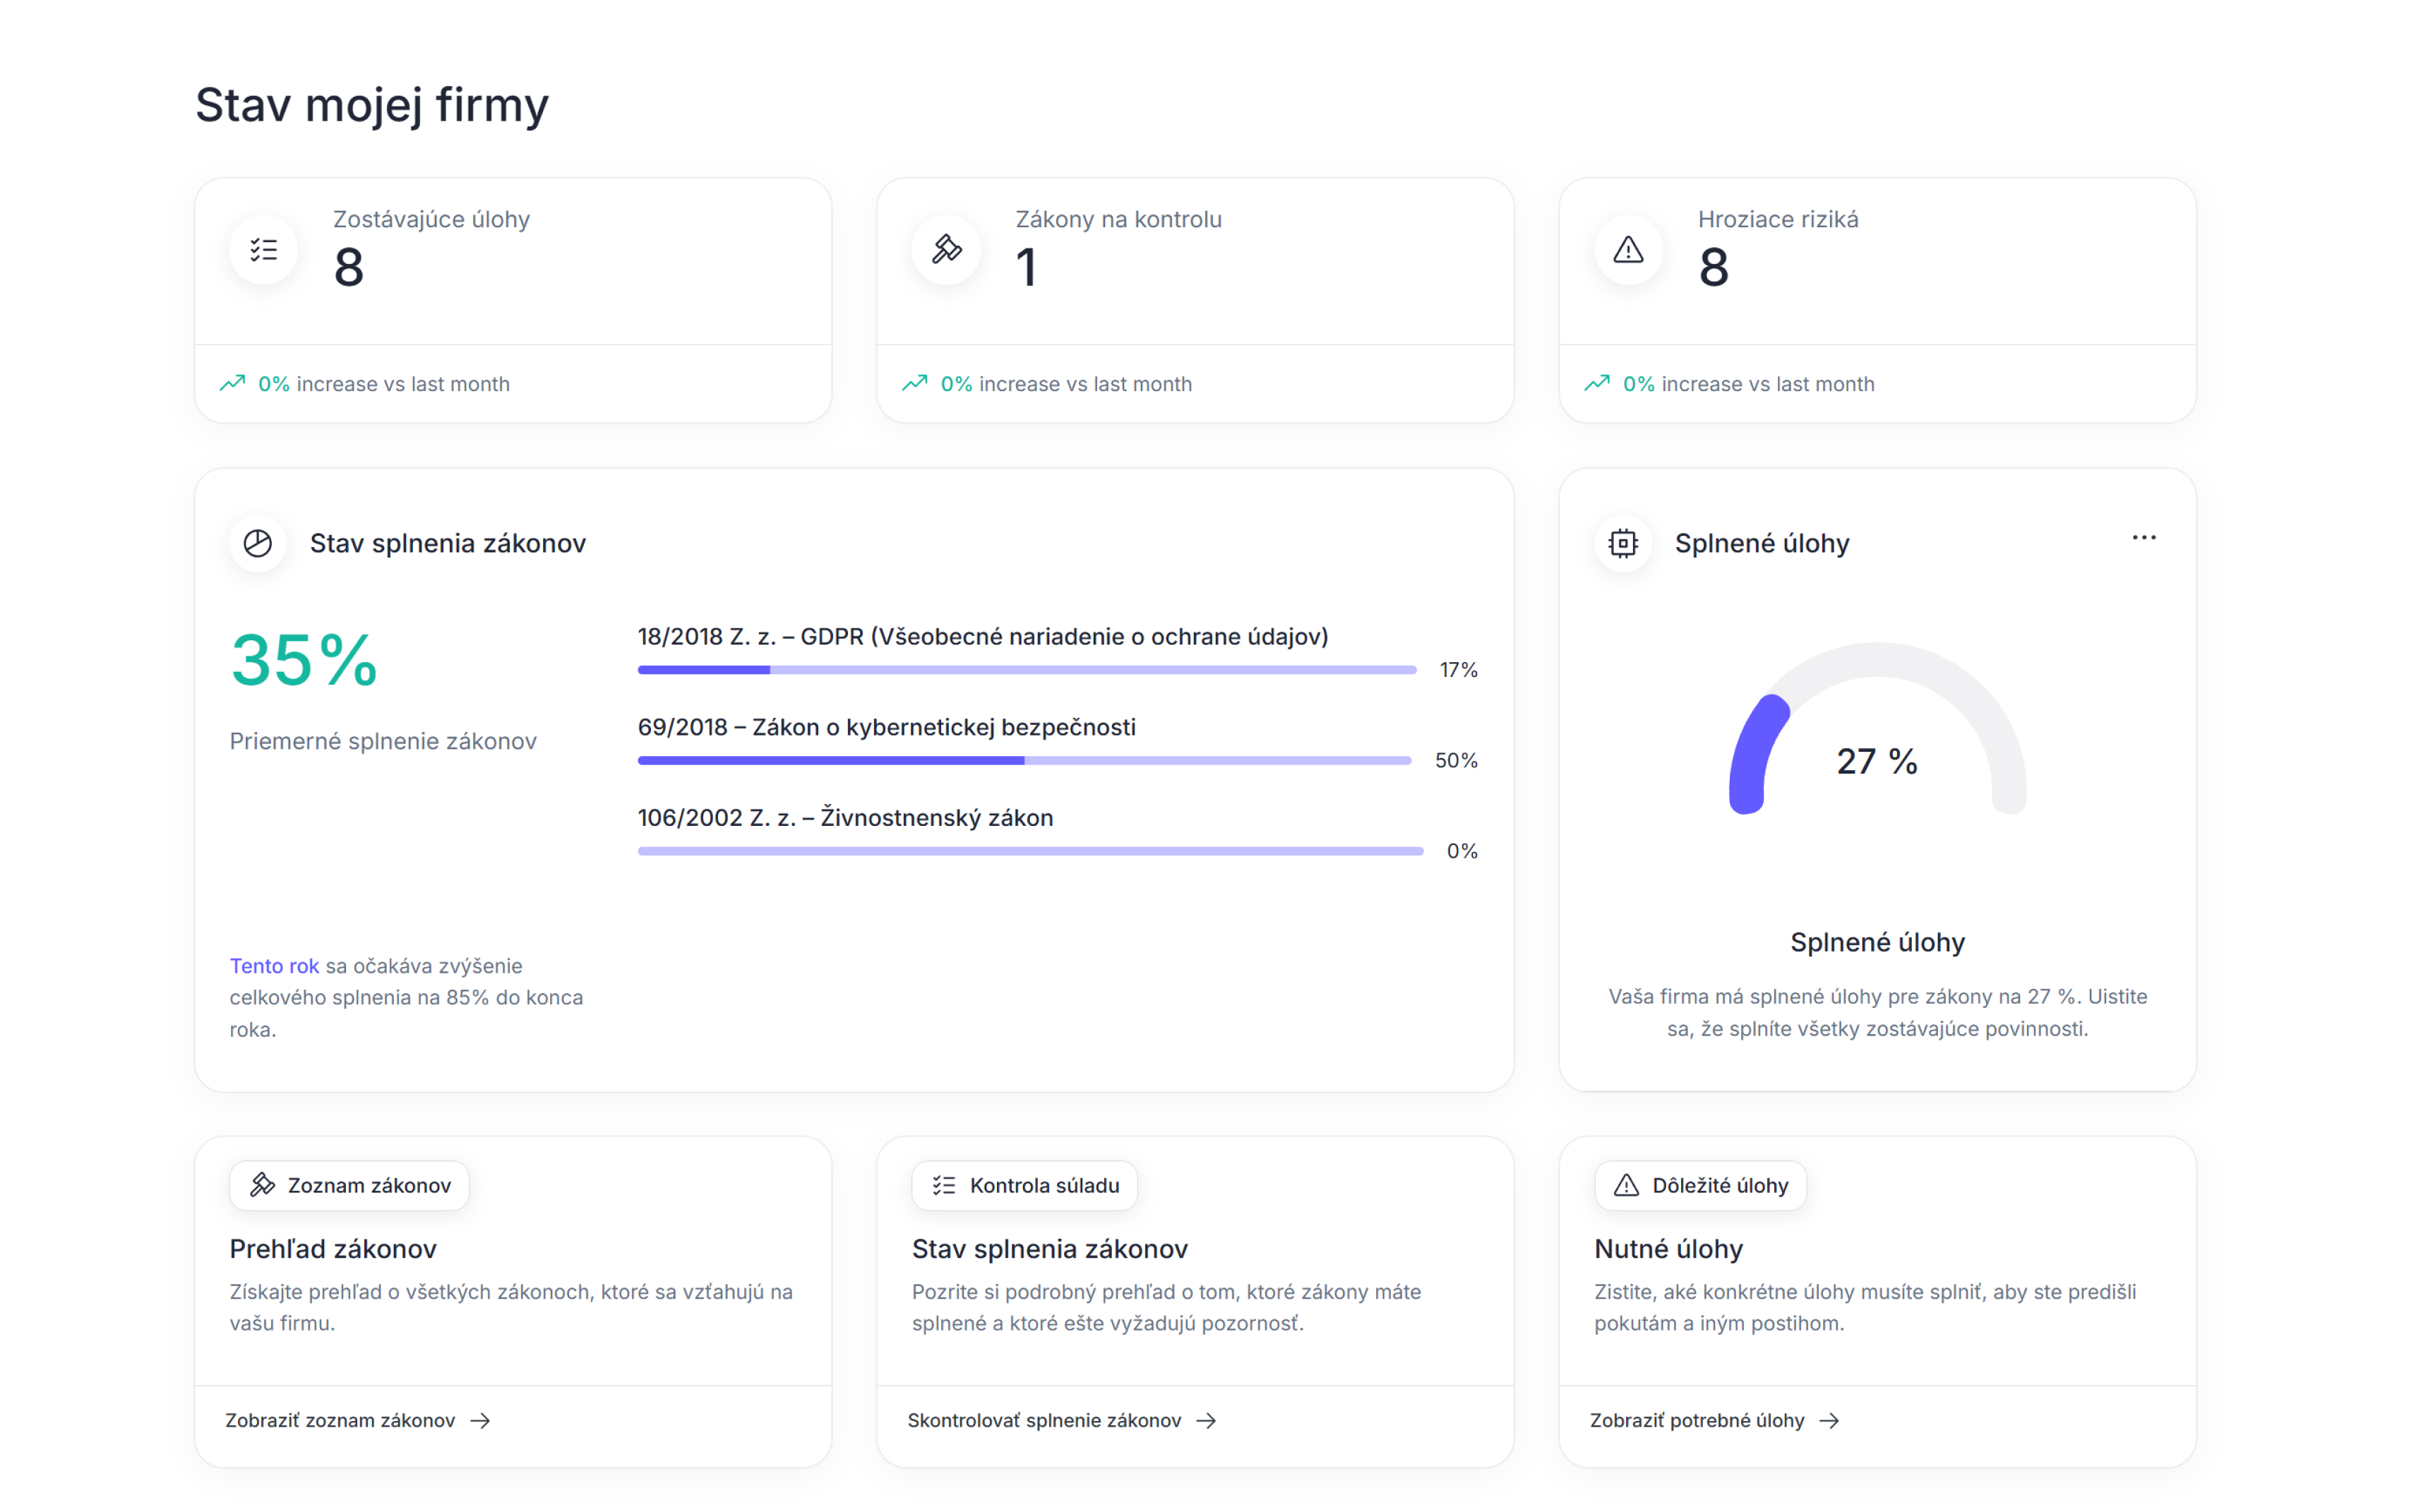The height and width of the screenshot is (1512, 2421).
Task: Click the trend arrow icon under Hroziace riziká
Action: tap(1597, 383)
